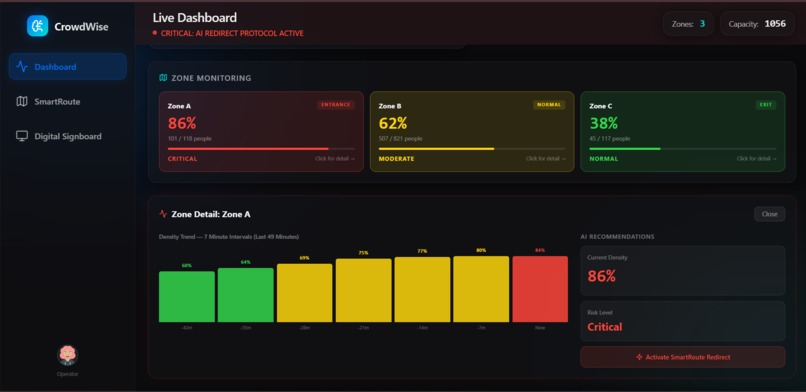Click the CrowdWise logo icon

coord(38,26)
